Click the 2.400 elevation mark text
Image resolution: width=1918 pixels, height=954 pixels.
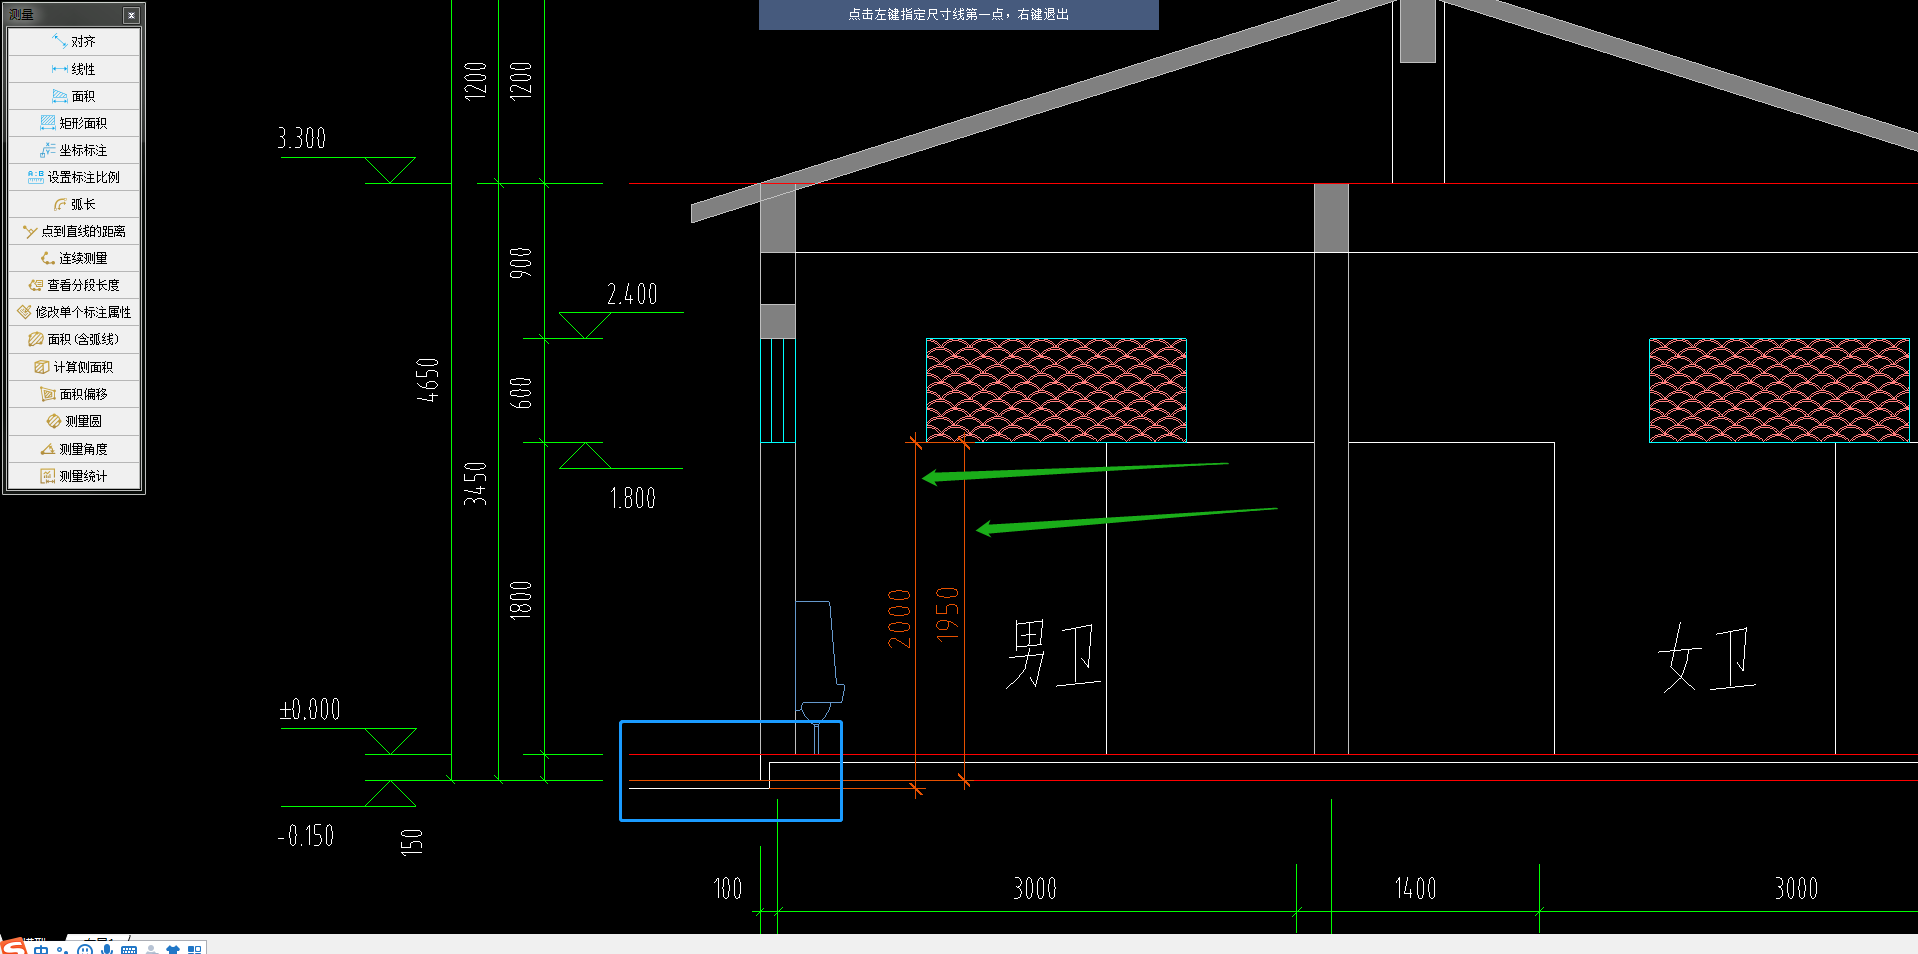pyautogui.click(x=632, y=294)
